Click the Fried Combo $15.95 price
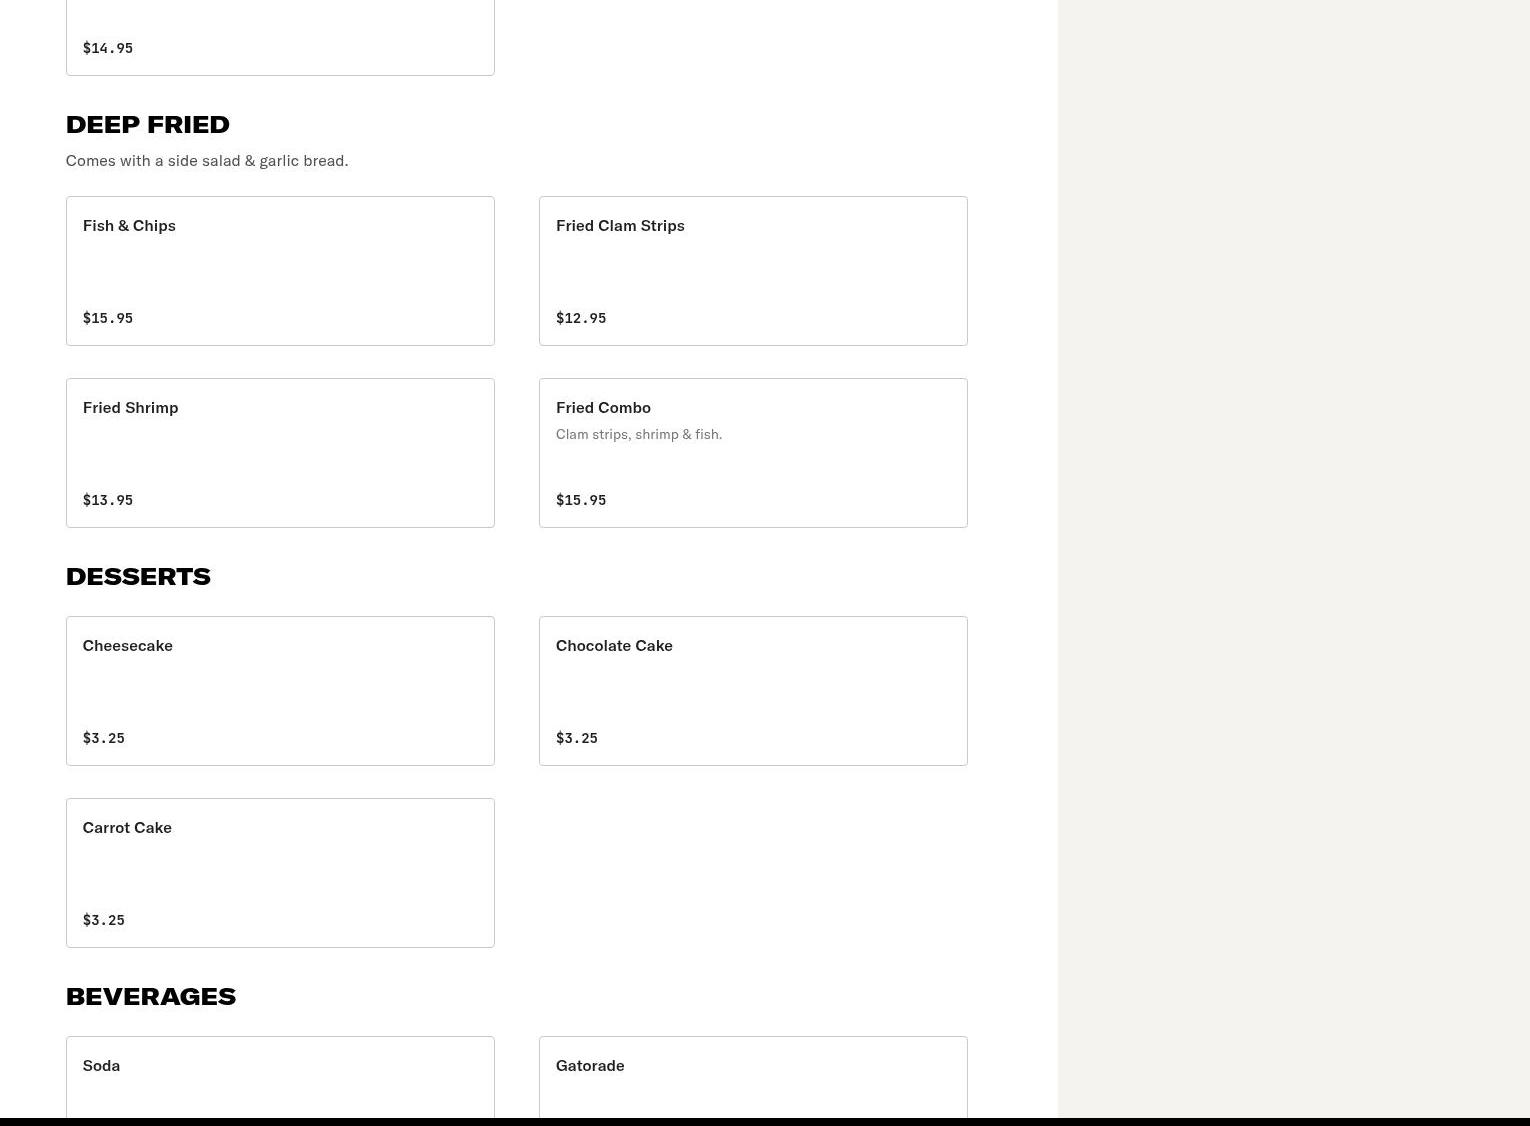Viewport: 1530px width, 1126px height. (581, 500)
